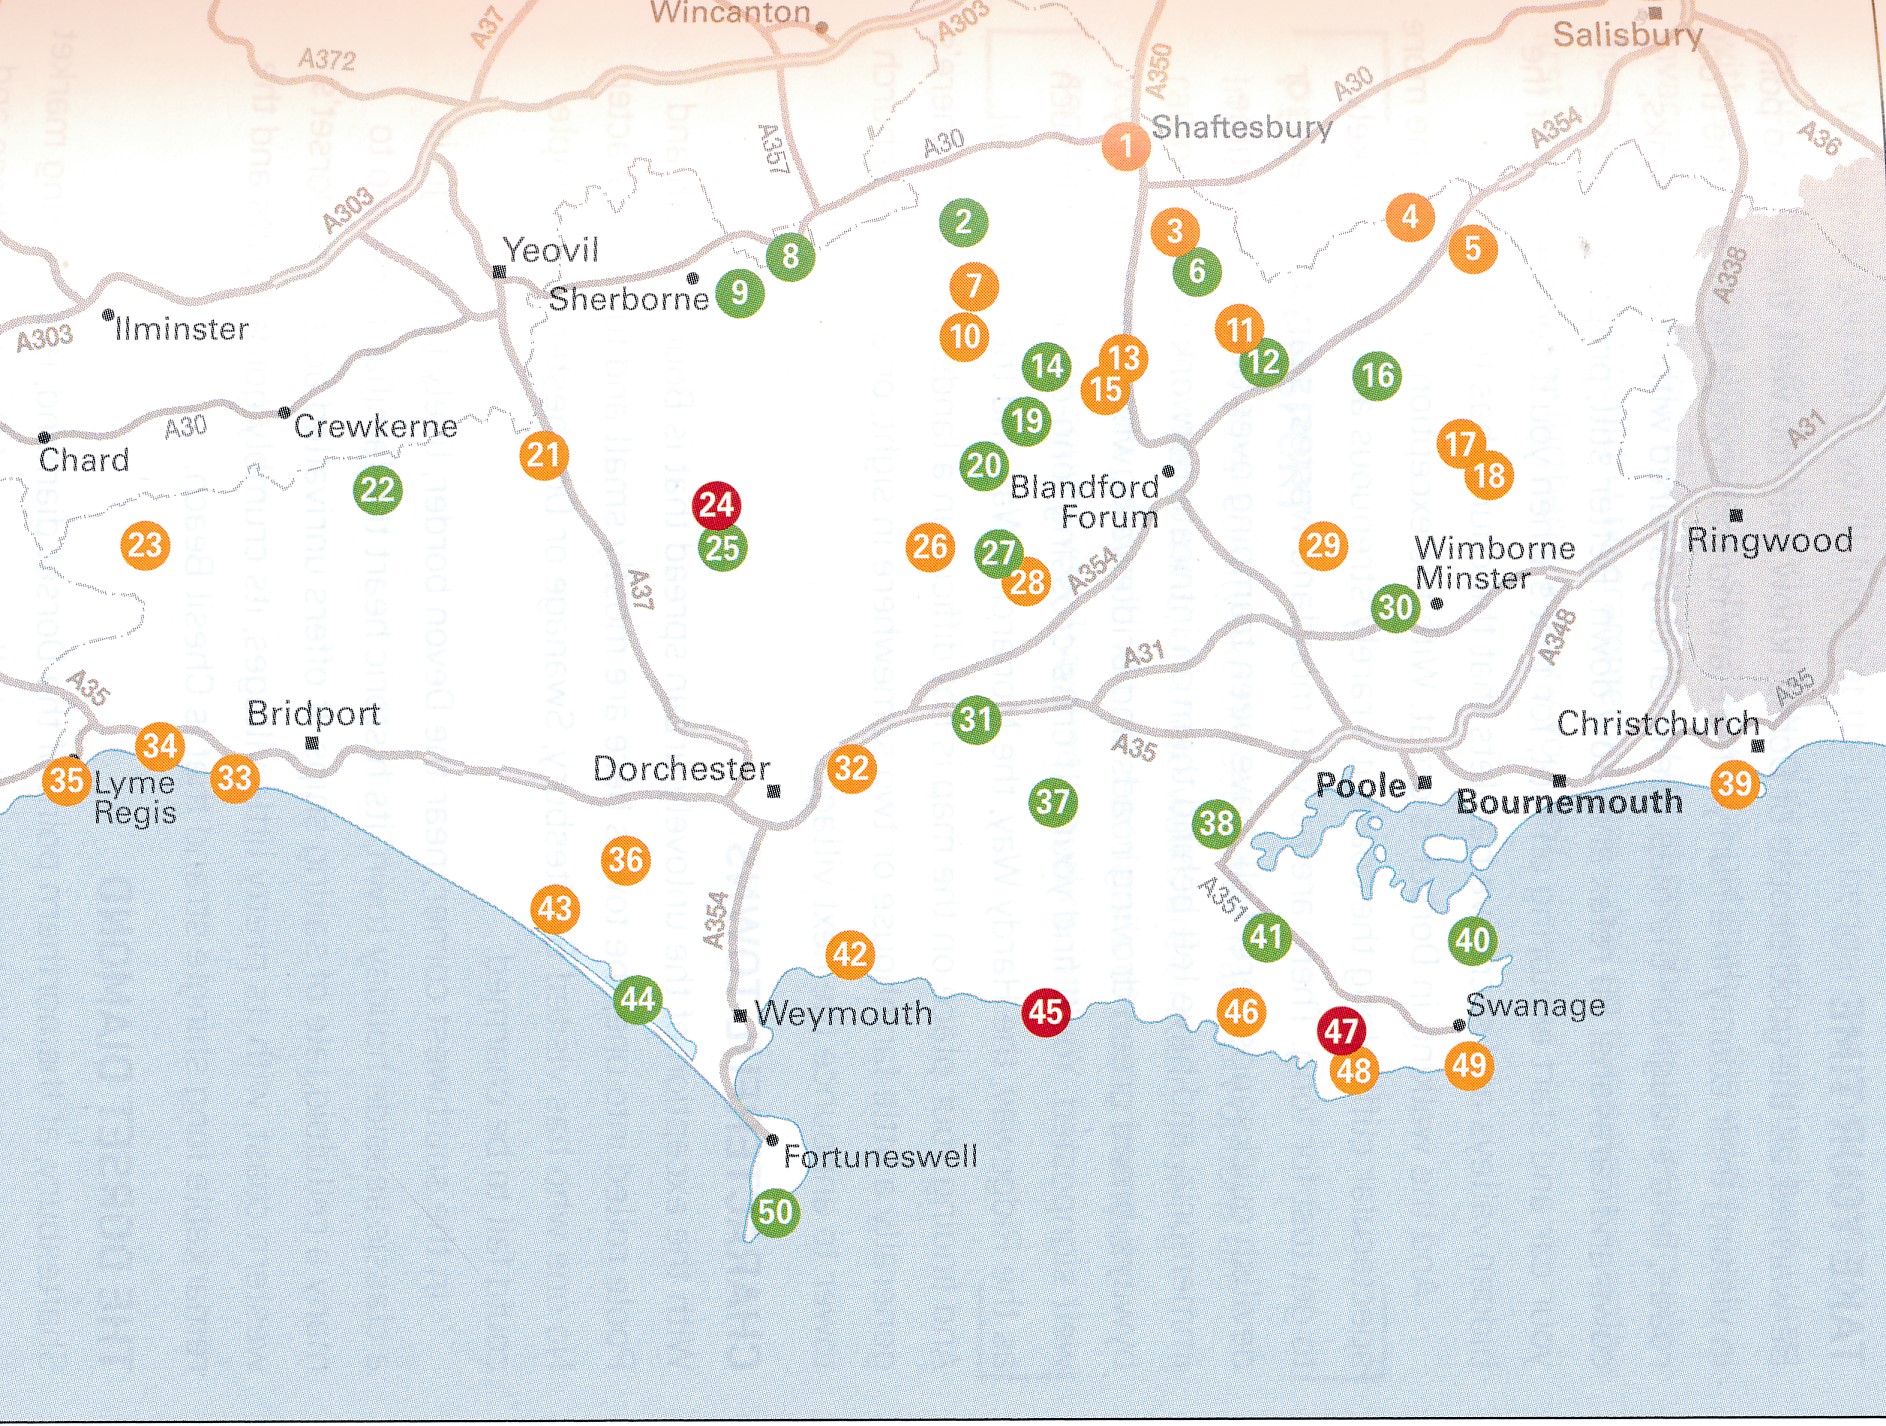
Task: Select green marker 16
Action: [x=1377, y=376]
